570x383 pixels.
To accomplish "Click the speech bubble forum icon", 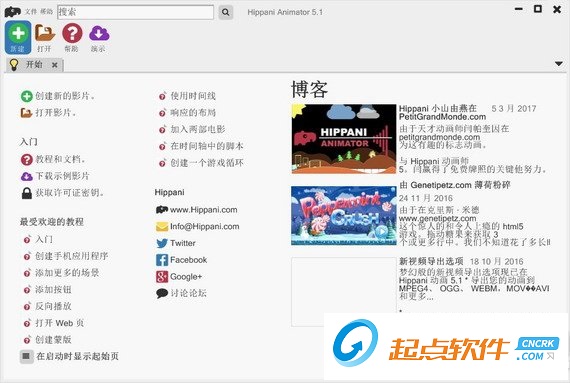I will tap(162, 293).
